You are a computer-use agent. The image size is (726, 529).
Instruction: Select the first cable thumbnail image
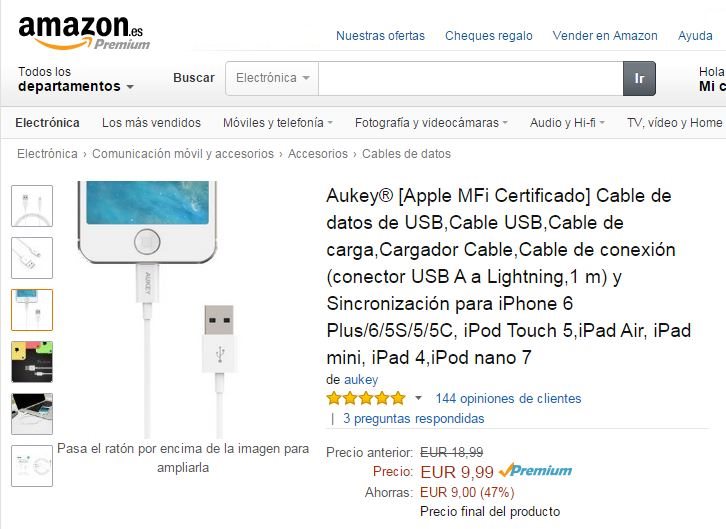coord(32,206)
